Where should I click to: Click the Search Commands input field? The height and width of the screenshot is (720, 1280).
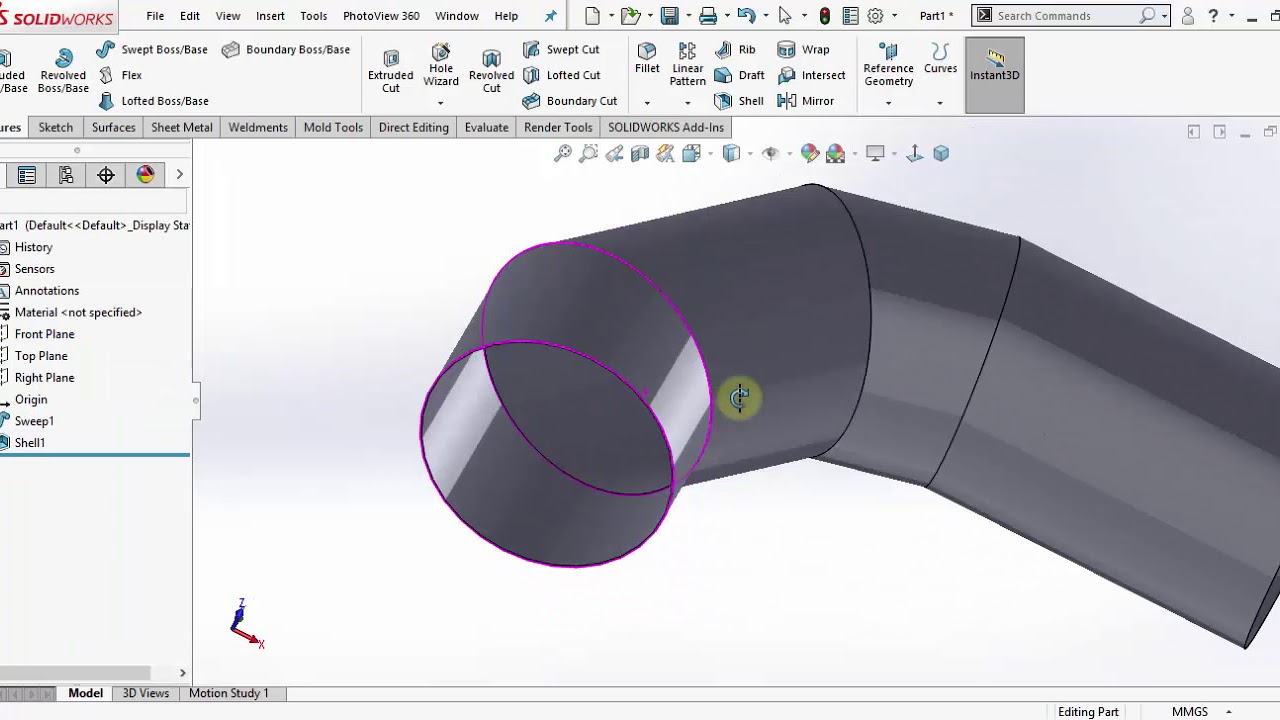1067,16
